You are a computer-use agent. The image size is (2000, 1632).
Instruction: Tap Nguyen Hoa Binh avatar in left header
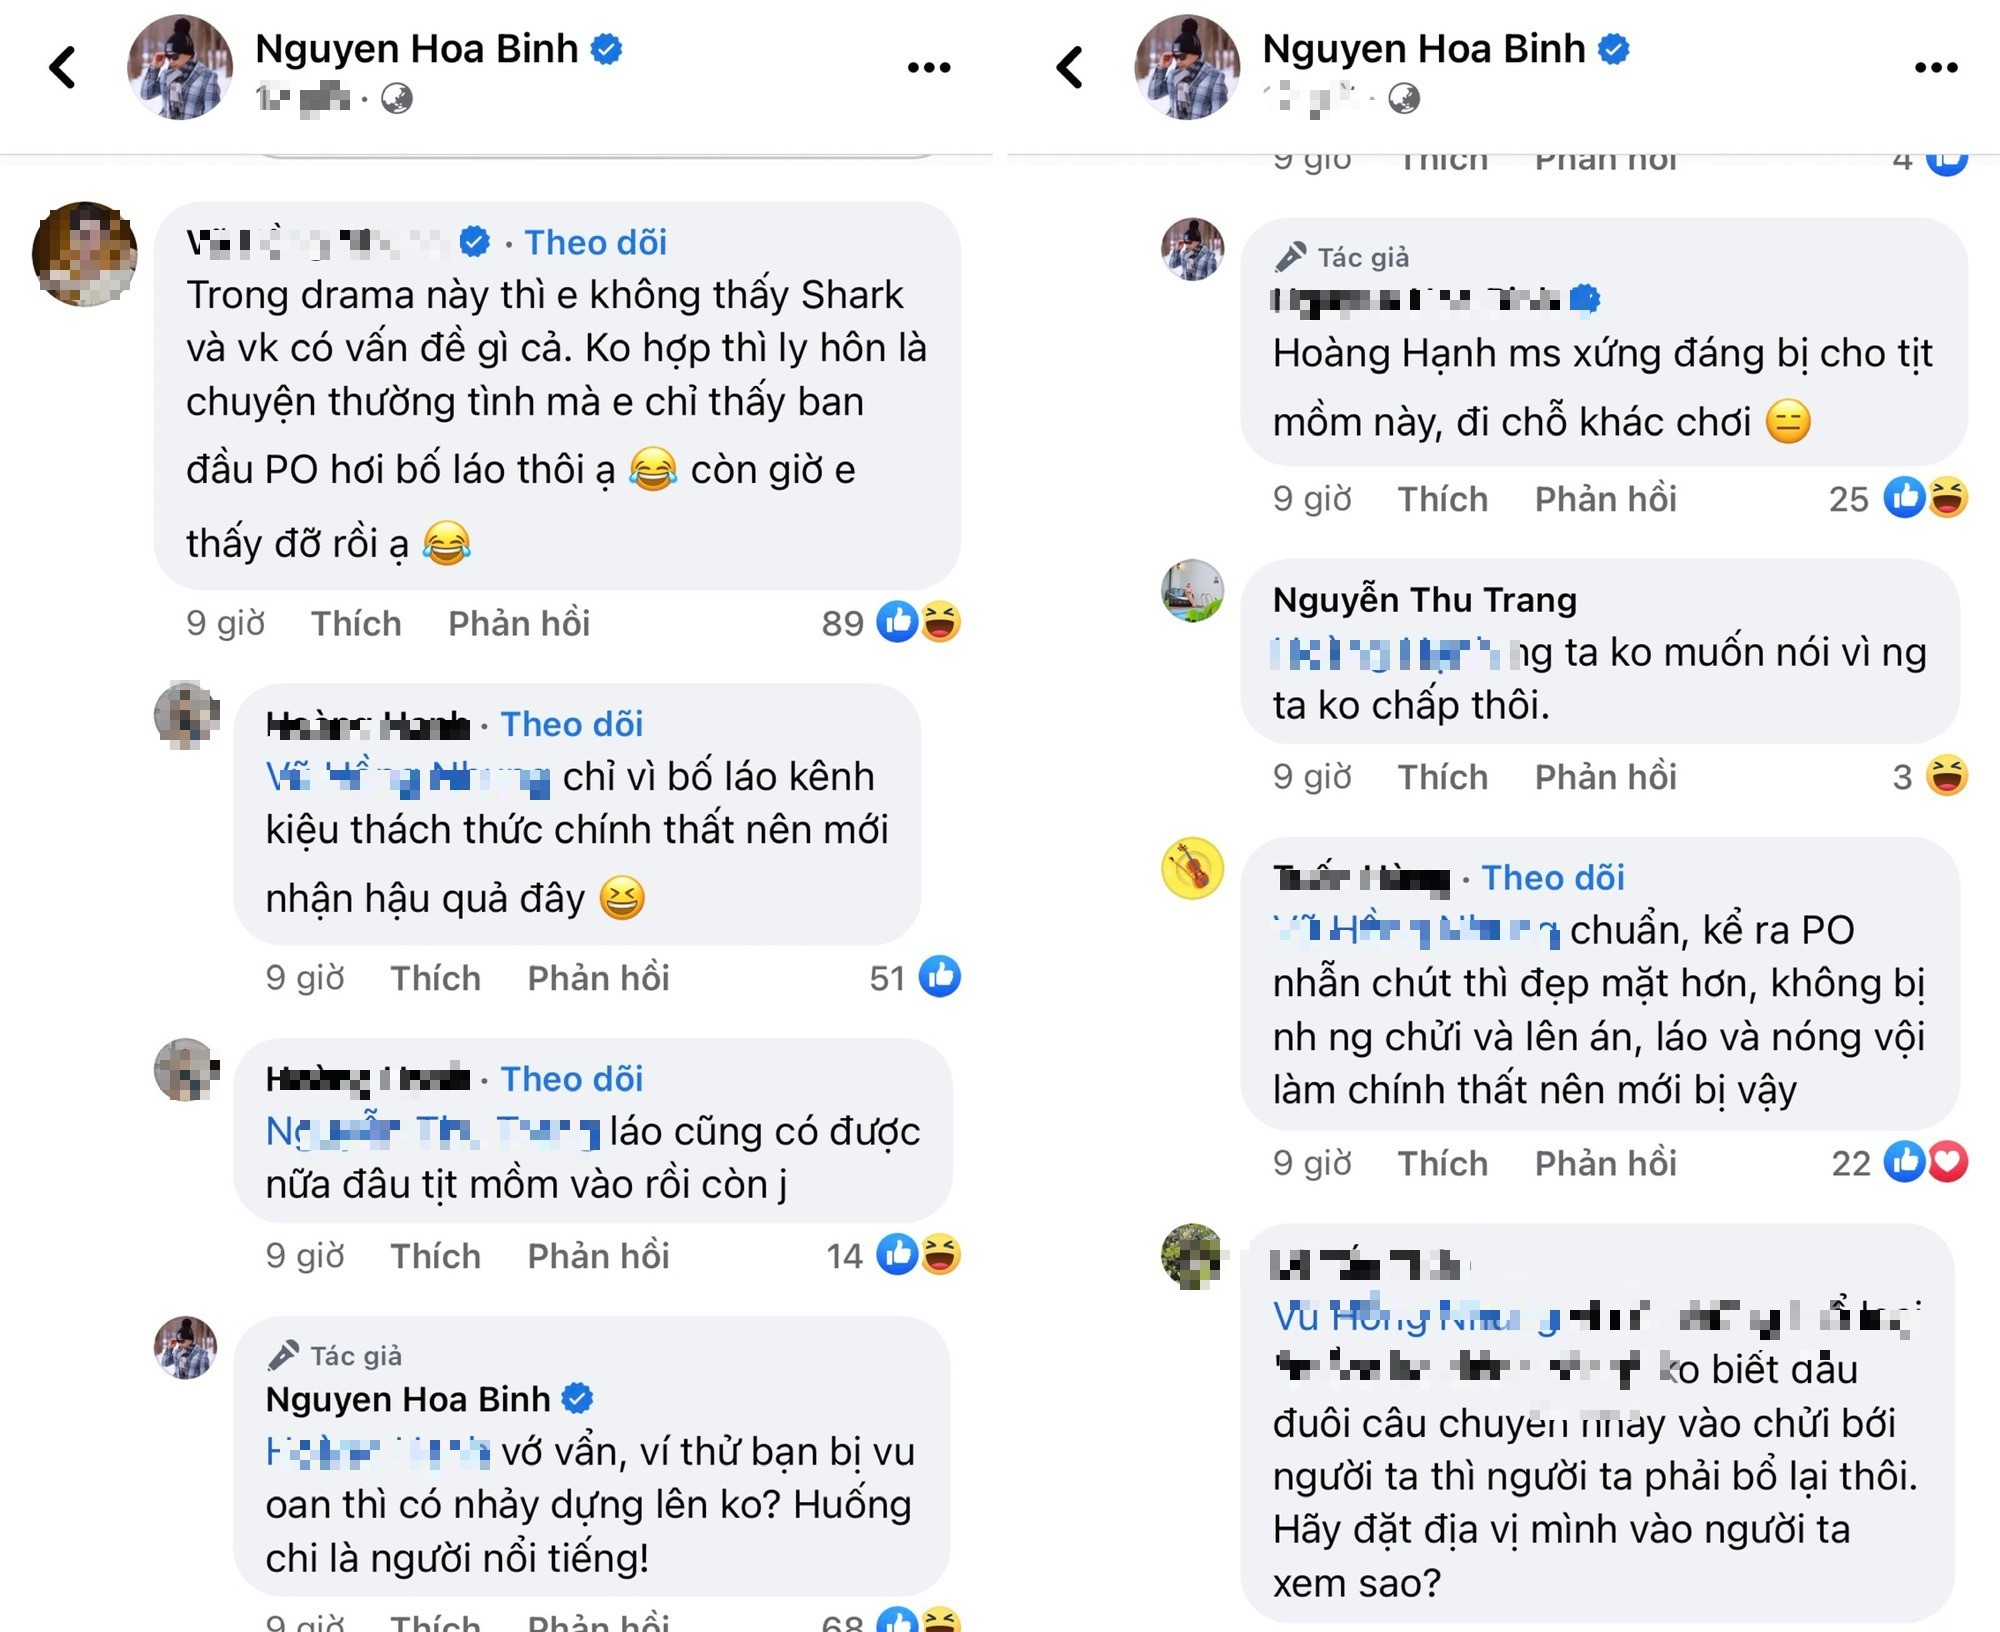click(x=180, y=68)
